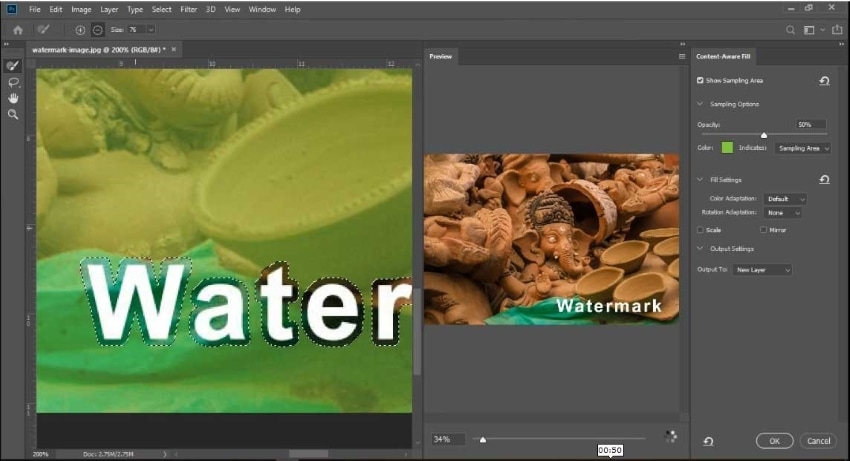Open the Output To dropdown

[x=762, y=270]
